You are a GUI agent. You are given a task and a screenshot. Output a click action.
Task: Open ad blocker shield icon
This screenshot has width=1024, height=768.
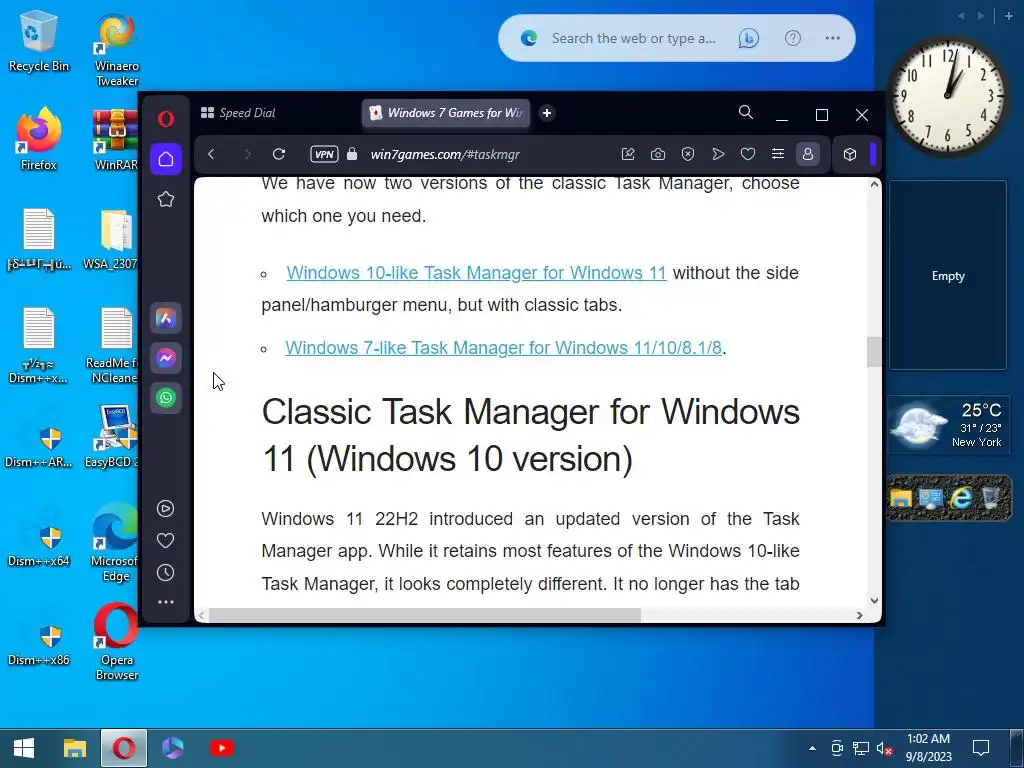688,154
